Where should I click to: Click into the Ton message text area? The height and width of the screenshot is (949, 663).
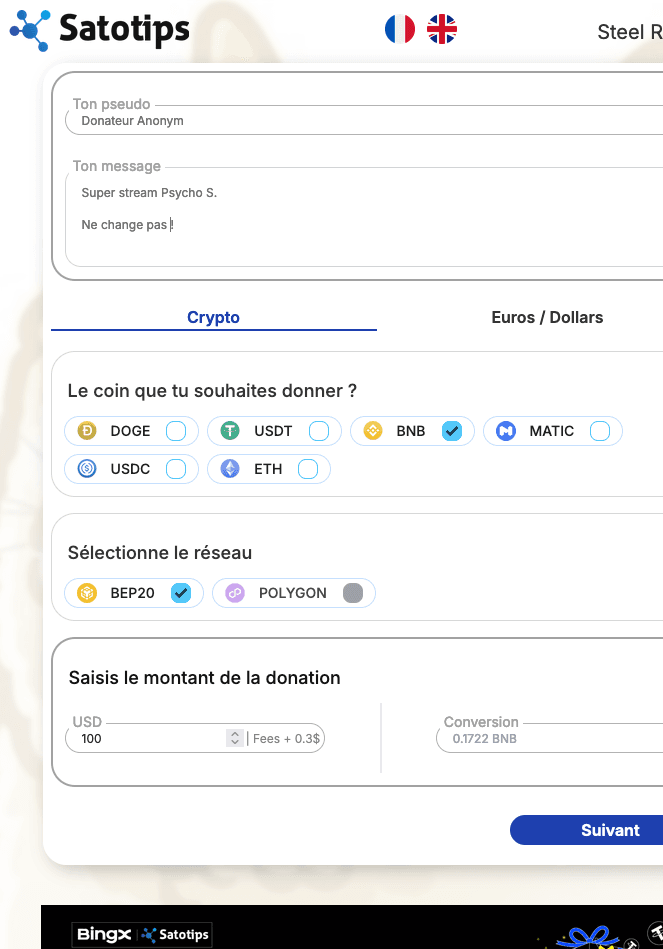[x=364, y=218]
